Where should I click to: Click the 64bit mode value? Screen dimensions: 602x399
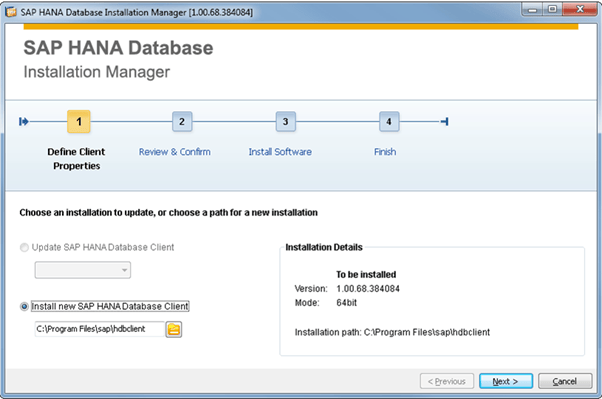tap(346, 303)
